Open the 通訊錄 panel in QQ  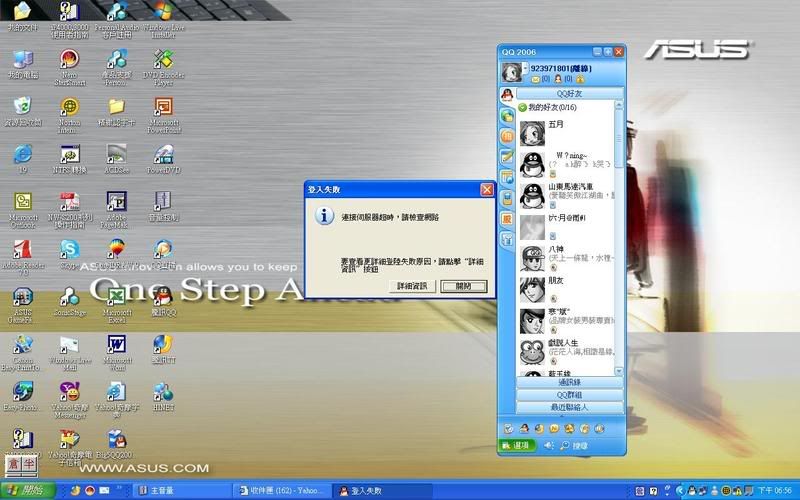coord(569,382)
